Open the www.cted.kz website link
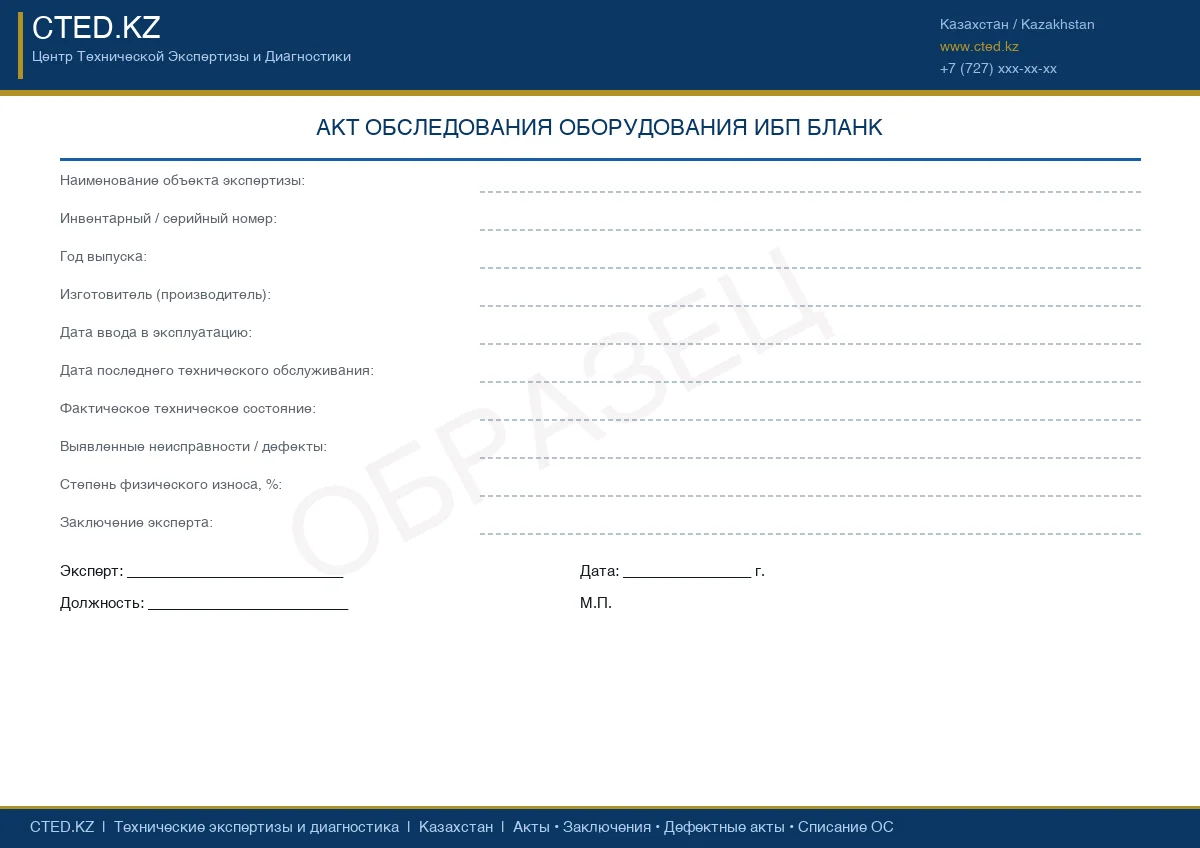Image resolution: width=1200 pixels, height=848 pixels. (979, 46)
